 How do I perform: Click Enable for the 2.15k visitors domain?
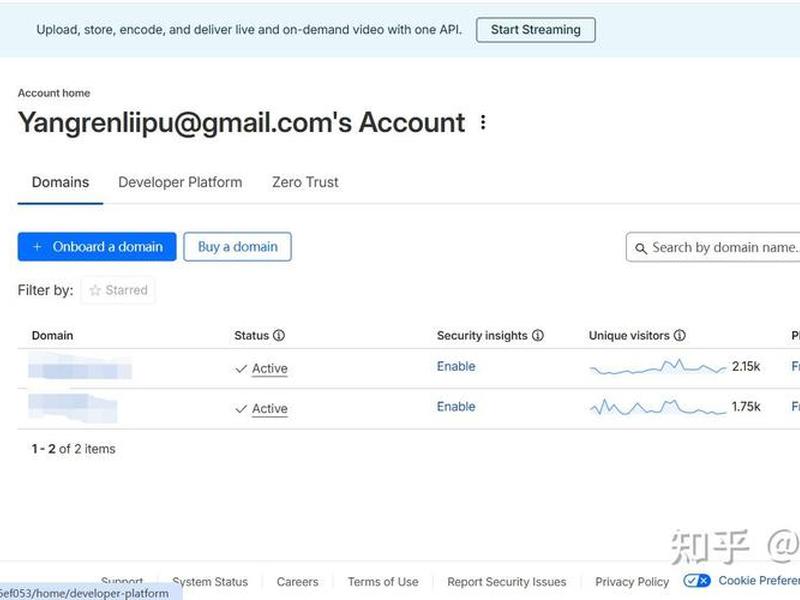click(456, 366)
